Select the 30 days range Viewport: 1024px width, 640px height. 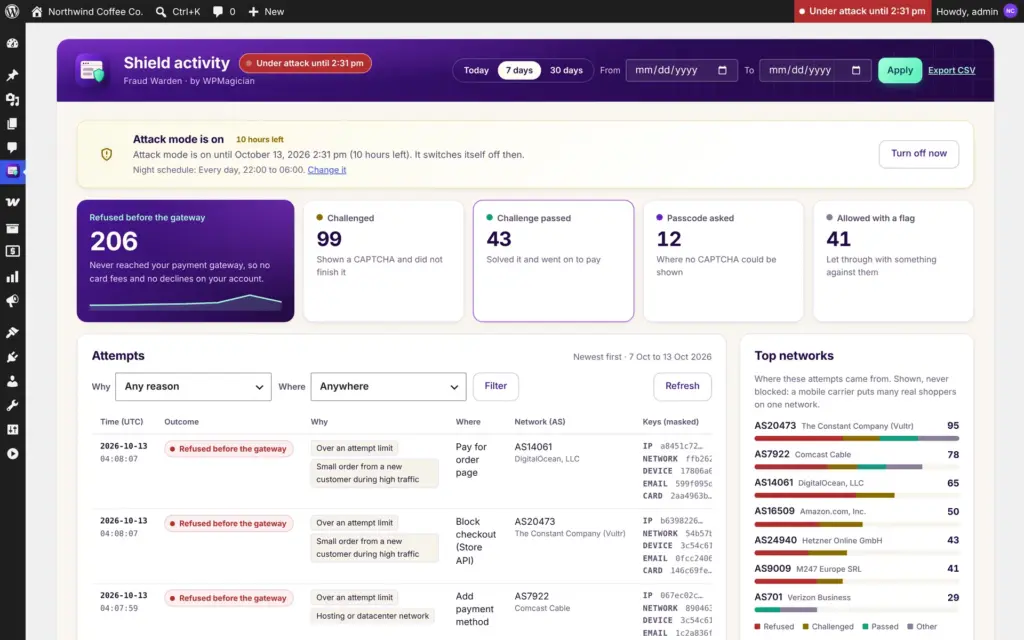pyautogui.click(x=566, y=71)
